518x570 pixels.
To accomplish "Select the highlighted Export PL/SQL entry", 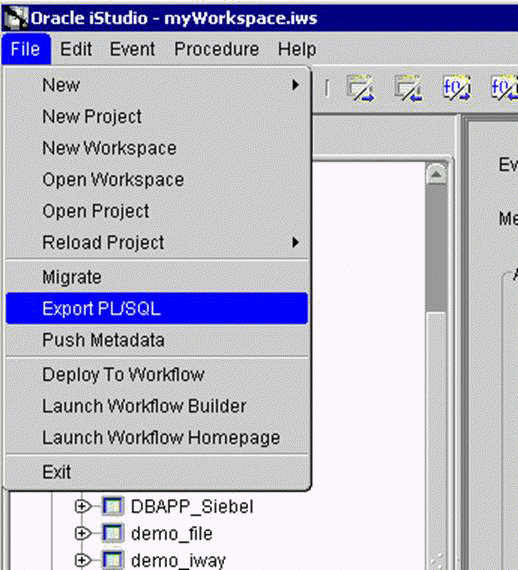I will [157, 308].
